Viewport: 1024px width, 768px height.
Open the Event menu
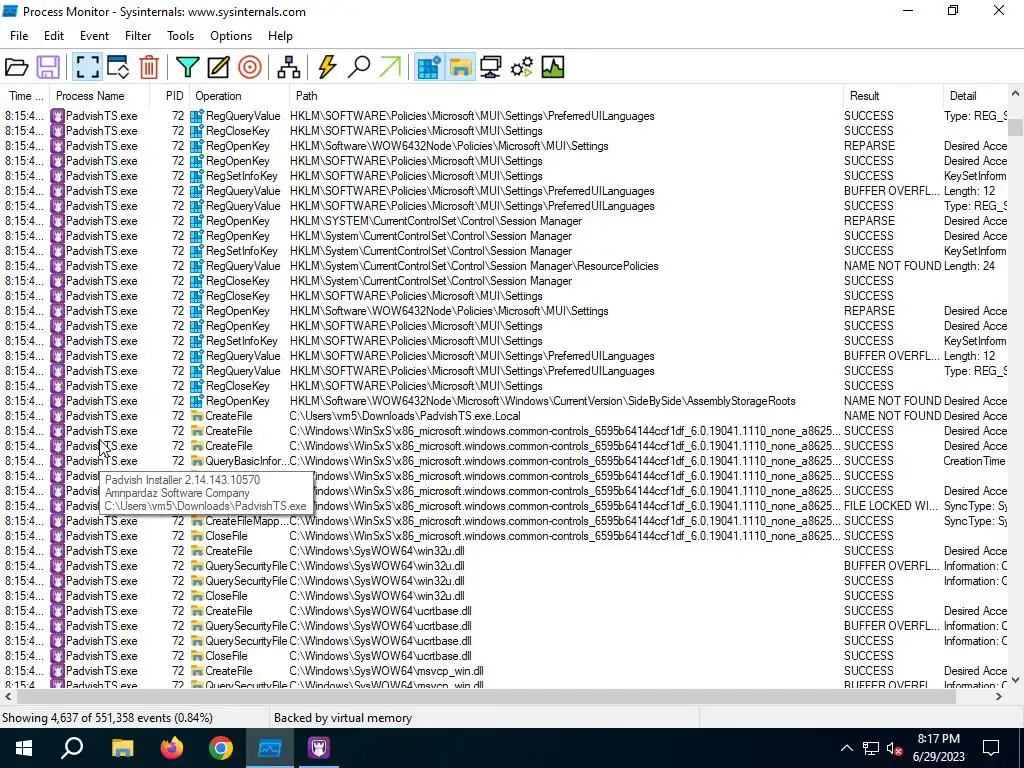click(x=94, y=36)
